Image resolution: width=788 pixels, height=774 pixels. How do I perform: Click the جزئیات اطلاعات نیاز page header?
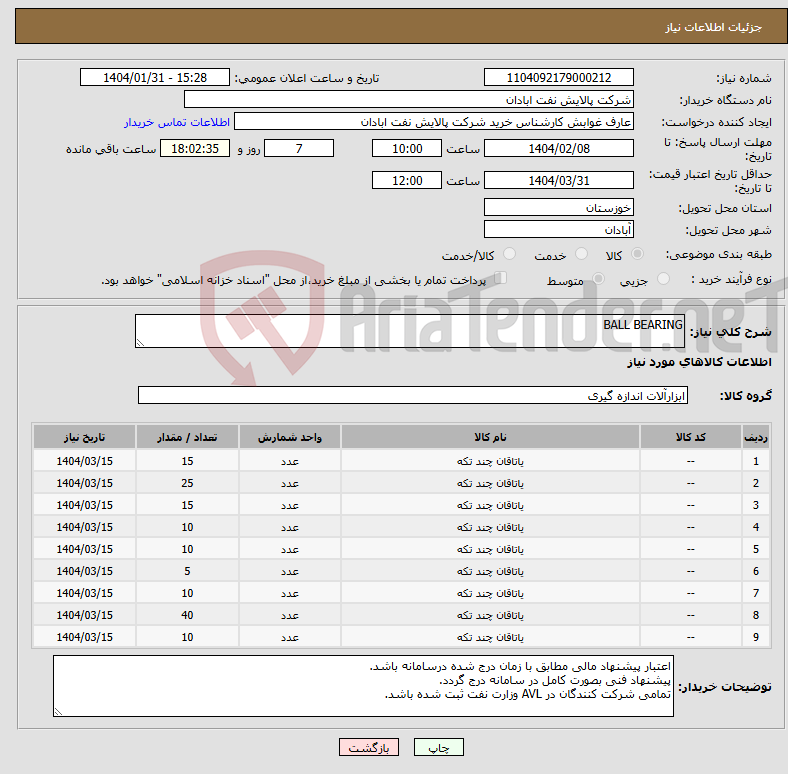coord(713,27)
